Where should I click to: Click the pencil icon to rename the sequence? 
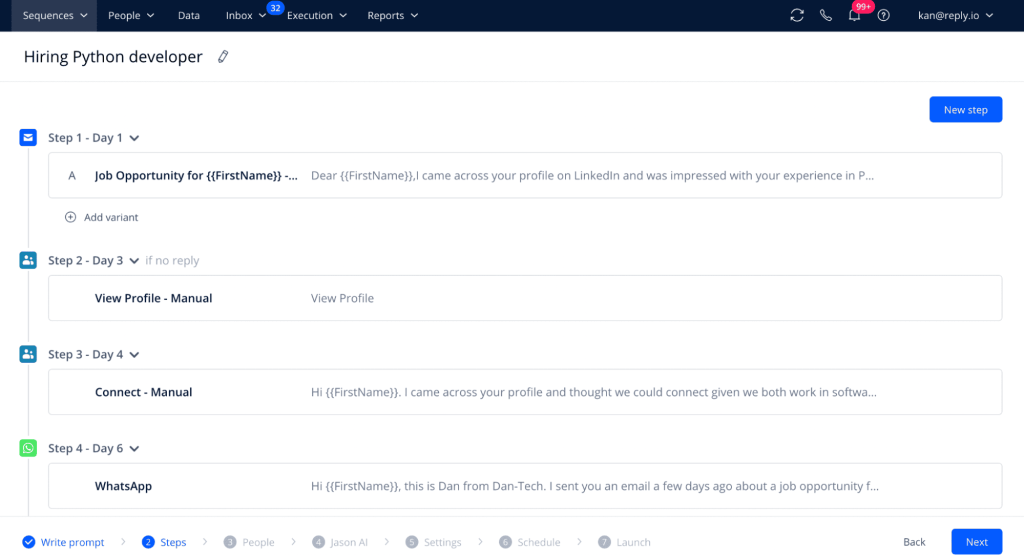point(223,57)
